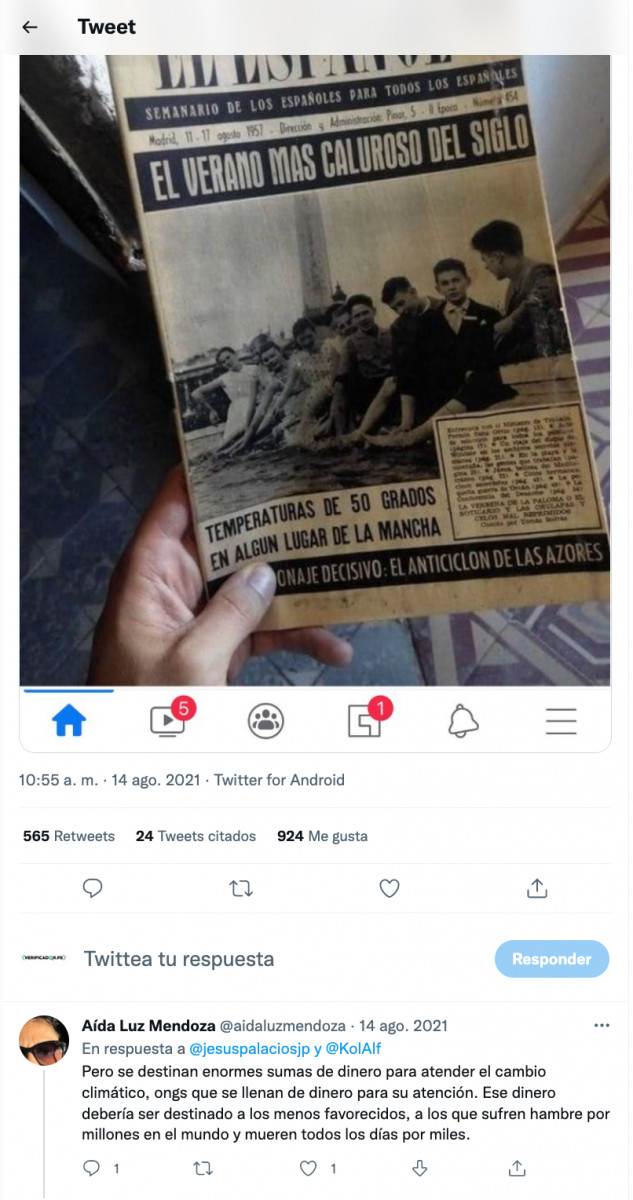
Task: Like the main tweet with the heart icon
Action: click(389, 887)
